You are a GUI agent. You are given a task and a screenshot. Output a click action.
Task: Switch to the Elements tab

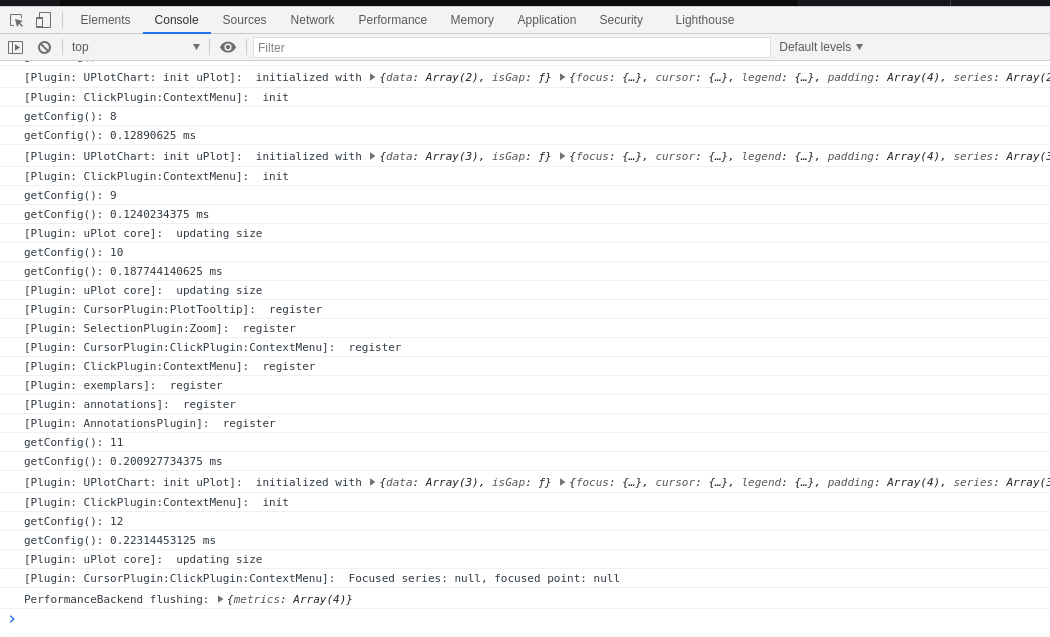pos(105,20)
